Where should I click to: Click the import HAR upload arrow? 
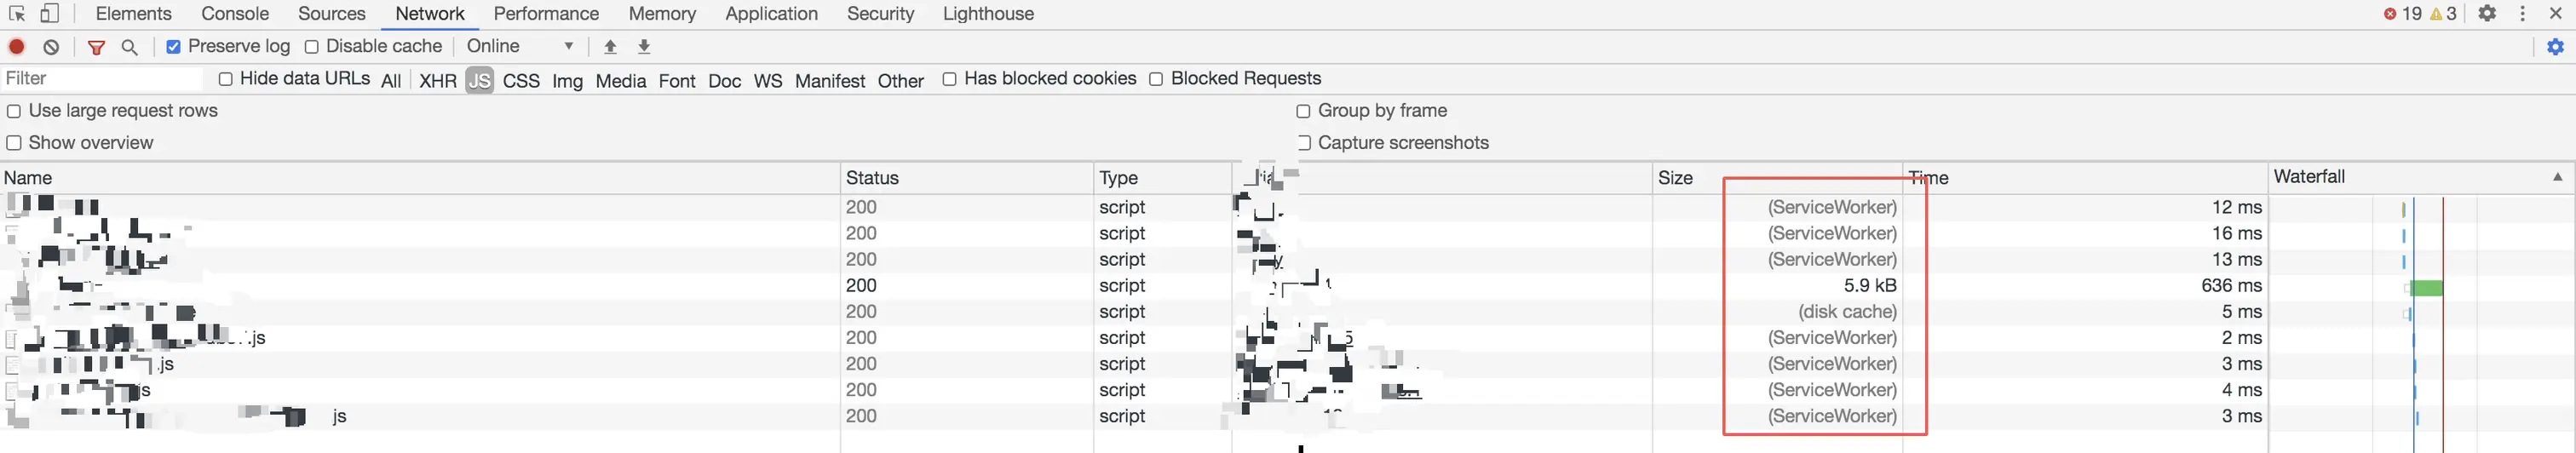point(610,47)
